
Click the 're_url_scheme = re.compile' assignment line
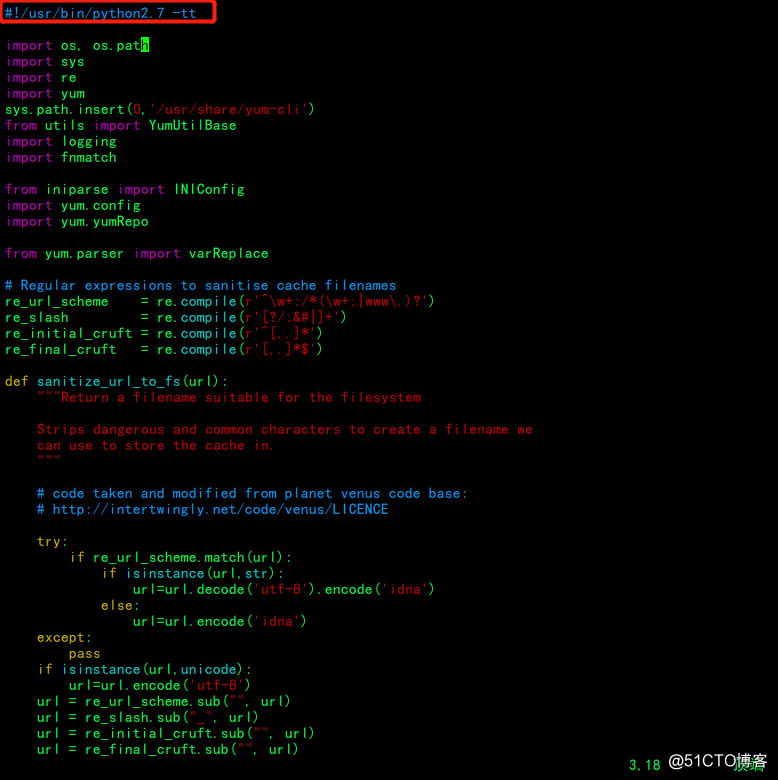pos(220,301)
